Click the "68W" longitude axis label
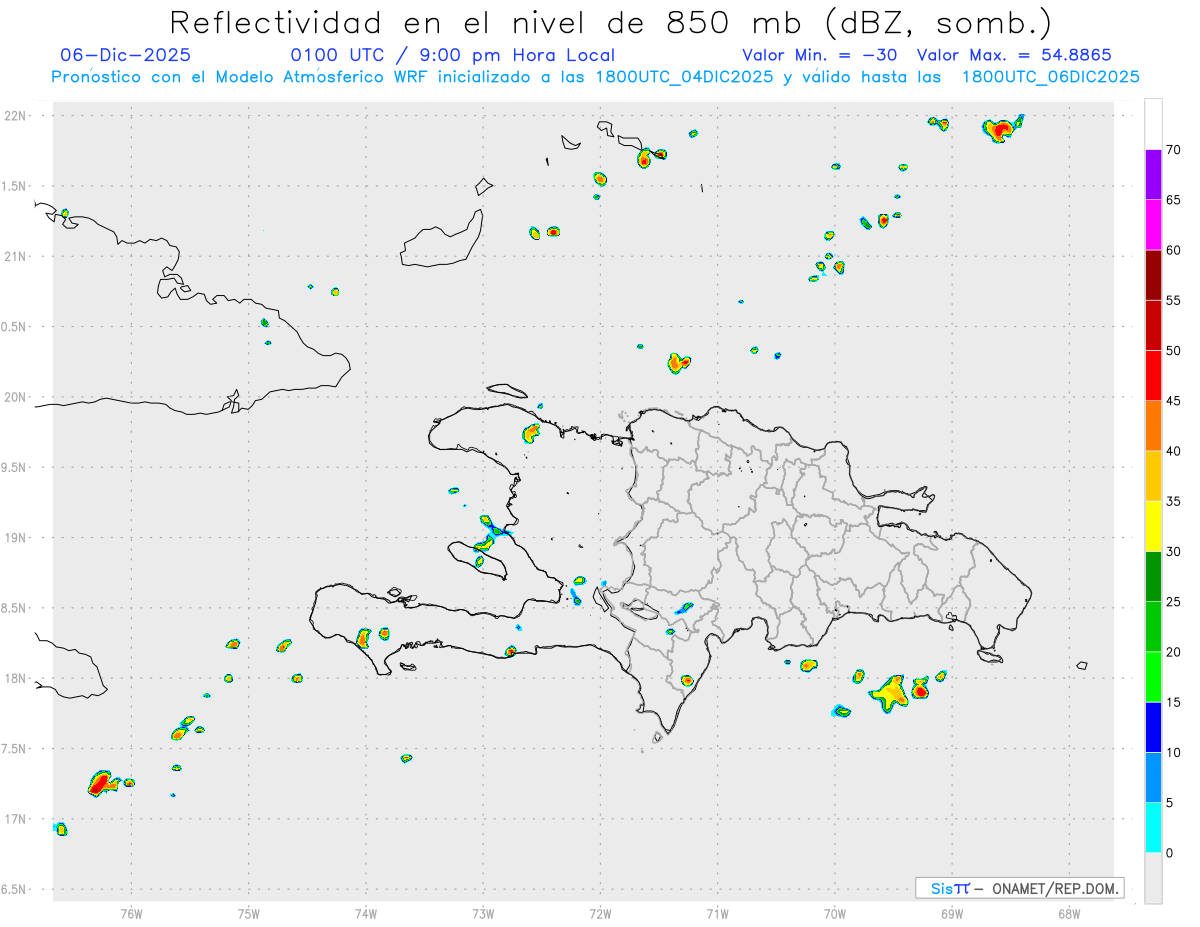The width and height of the screenshot is (1200, 927). click(x=1069, y=913)
